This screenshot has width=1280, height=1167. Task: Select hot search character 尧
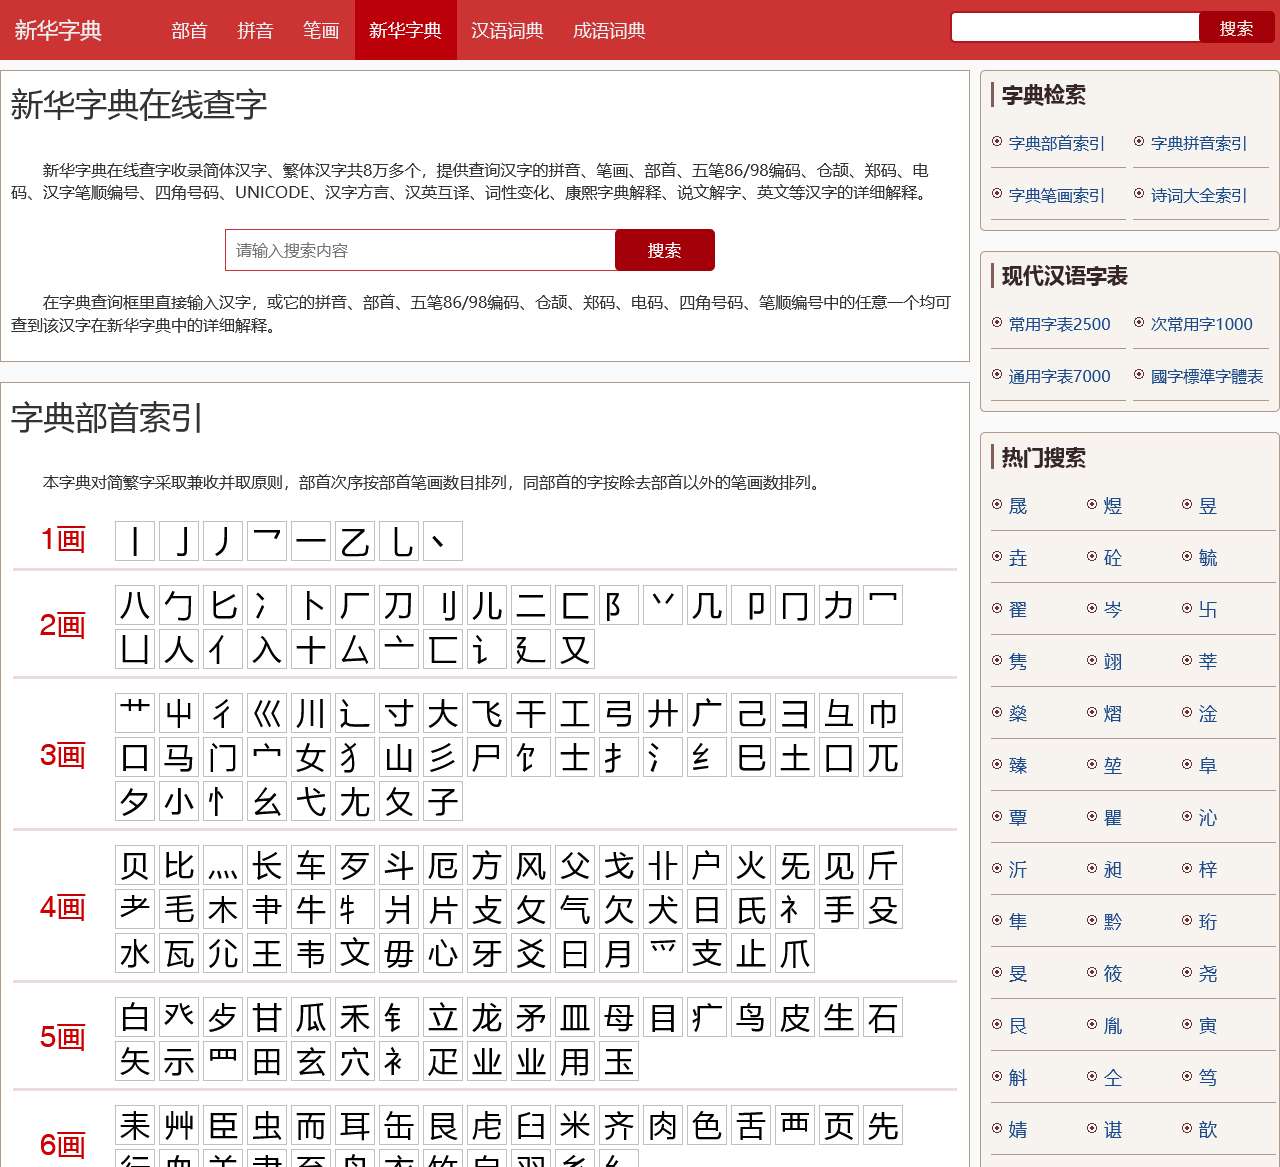pyautogui.click(x=1208, y=974)
